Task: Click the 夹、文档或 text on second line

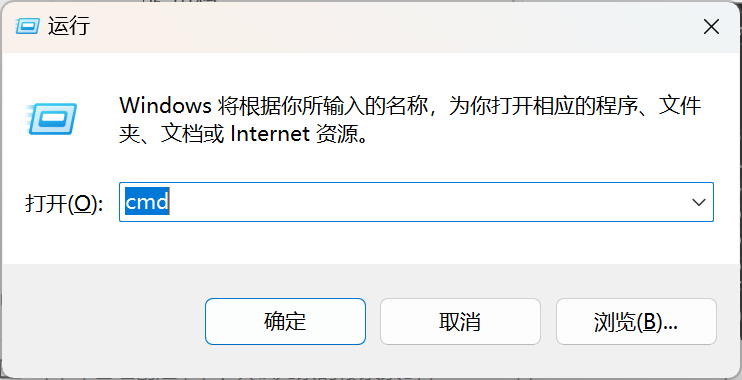Action: (x=171, y=134)
